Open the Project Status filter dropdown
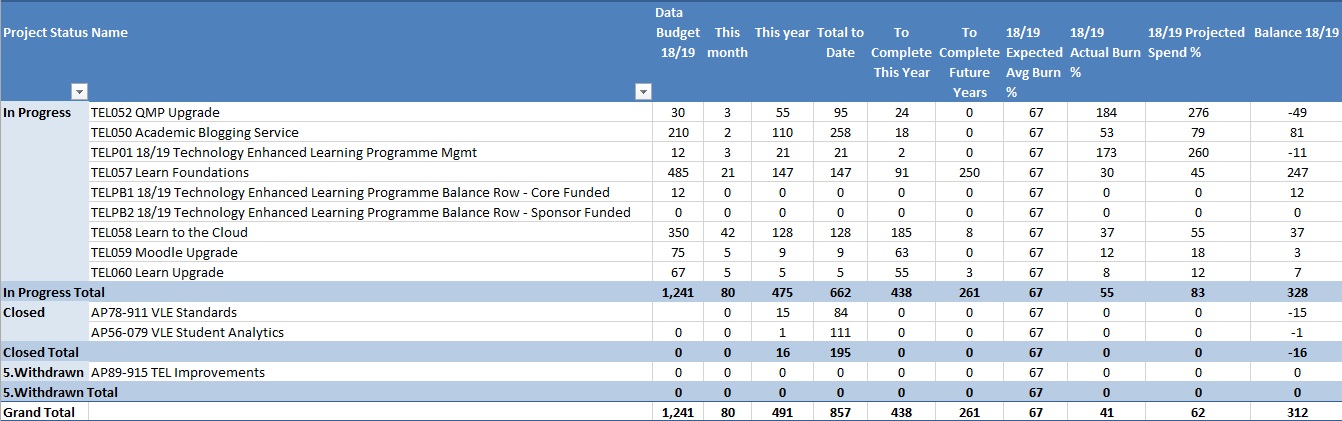The image size is (1342, 421). pos(79,92)
